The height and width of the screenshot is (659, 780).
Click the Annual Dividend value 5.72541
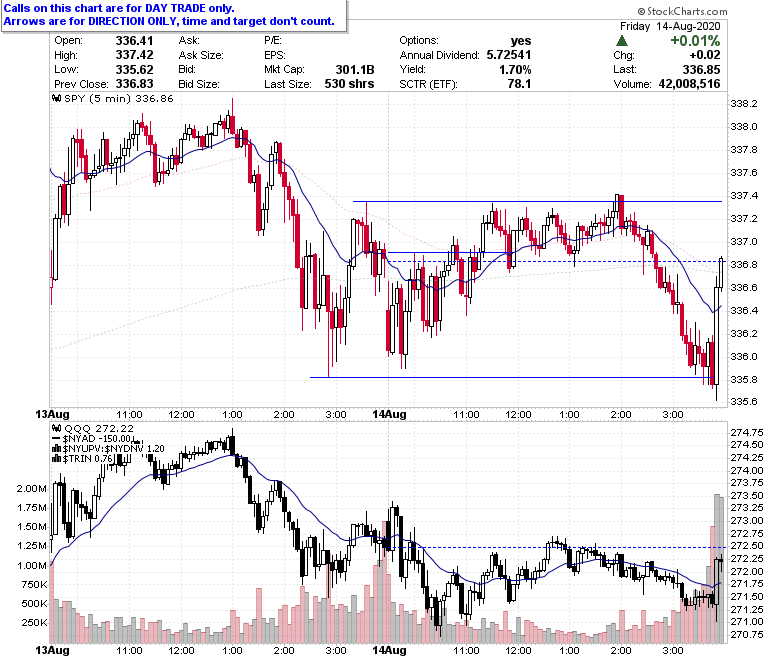click(x=509, y=55)
